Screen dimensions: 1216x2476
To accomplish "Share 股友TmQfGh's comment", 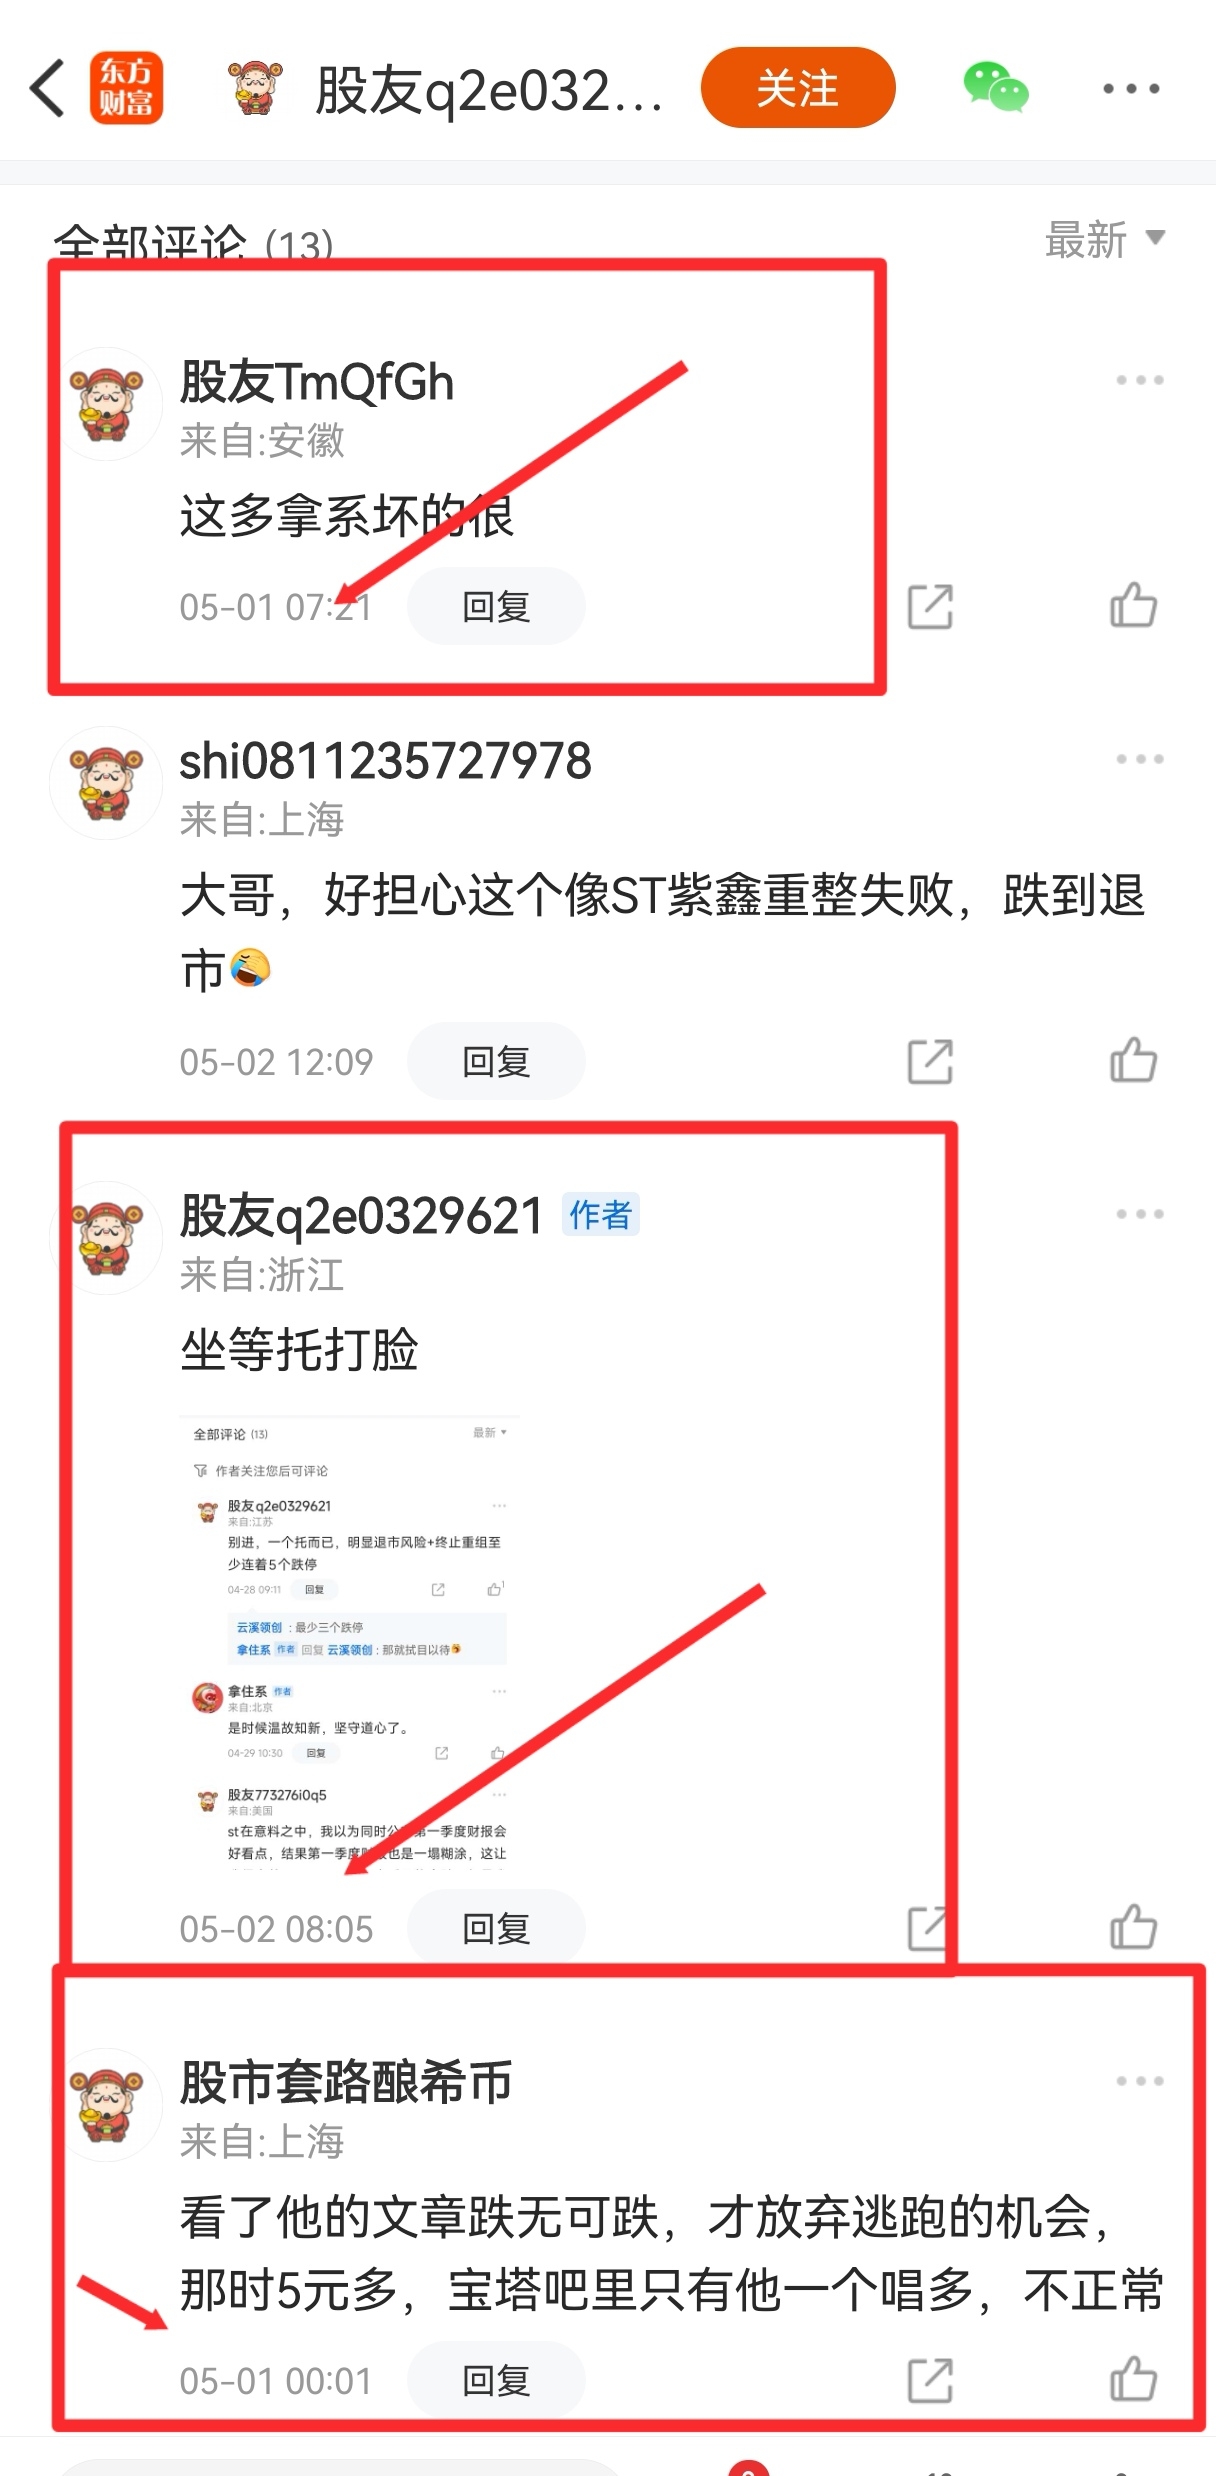I will [930, 607].
